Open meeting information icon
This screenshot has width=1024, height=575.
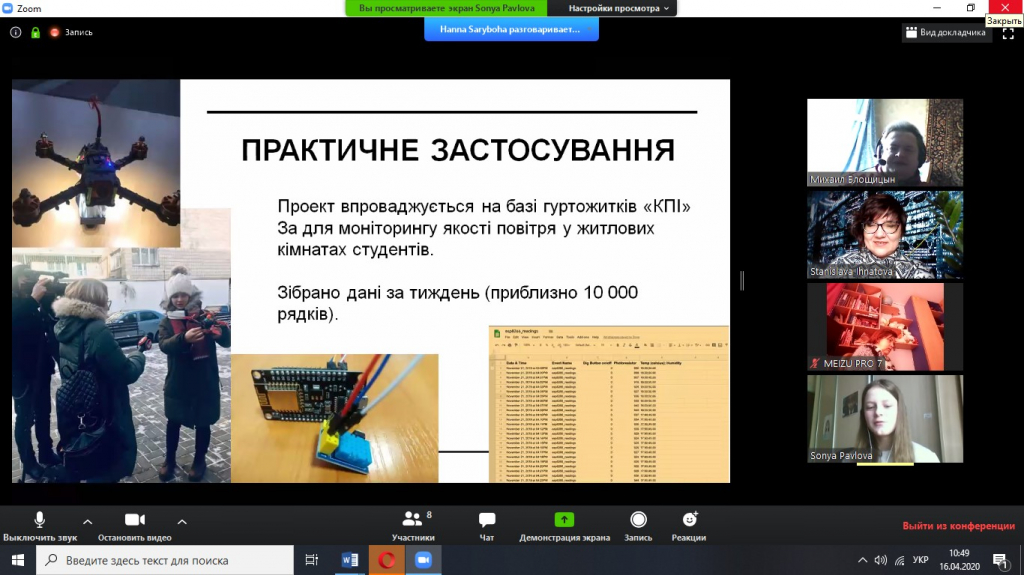point(16,32)
